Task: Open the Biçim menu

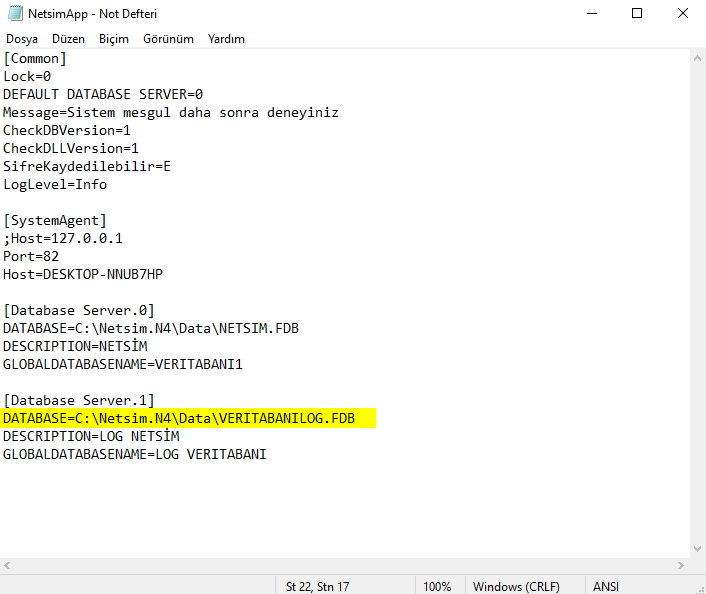Action: point(114,39)
